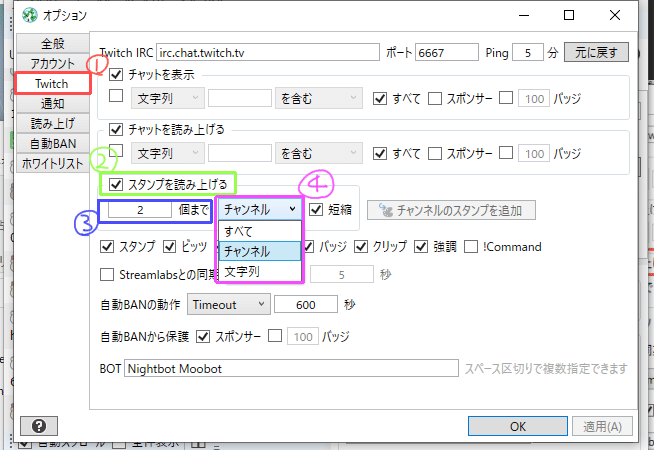Screen dimensions: 654x450
Task: Toggle the チャットを読み上げる checkbox
Action: coord(116,130)
